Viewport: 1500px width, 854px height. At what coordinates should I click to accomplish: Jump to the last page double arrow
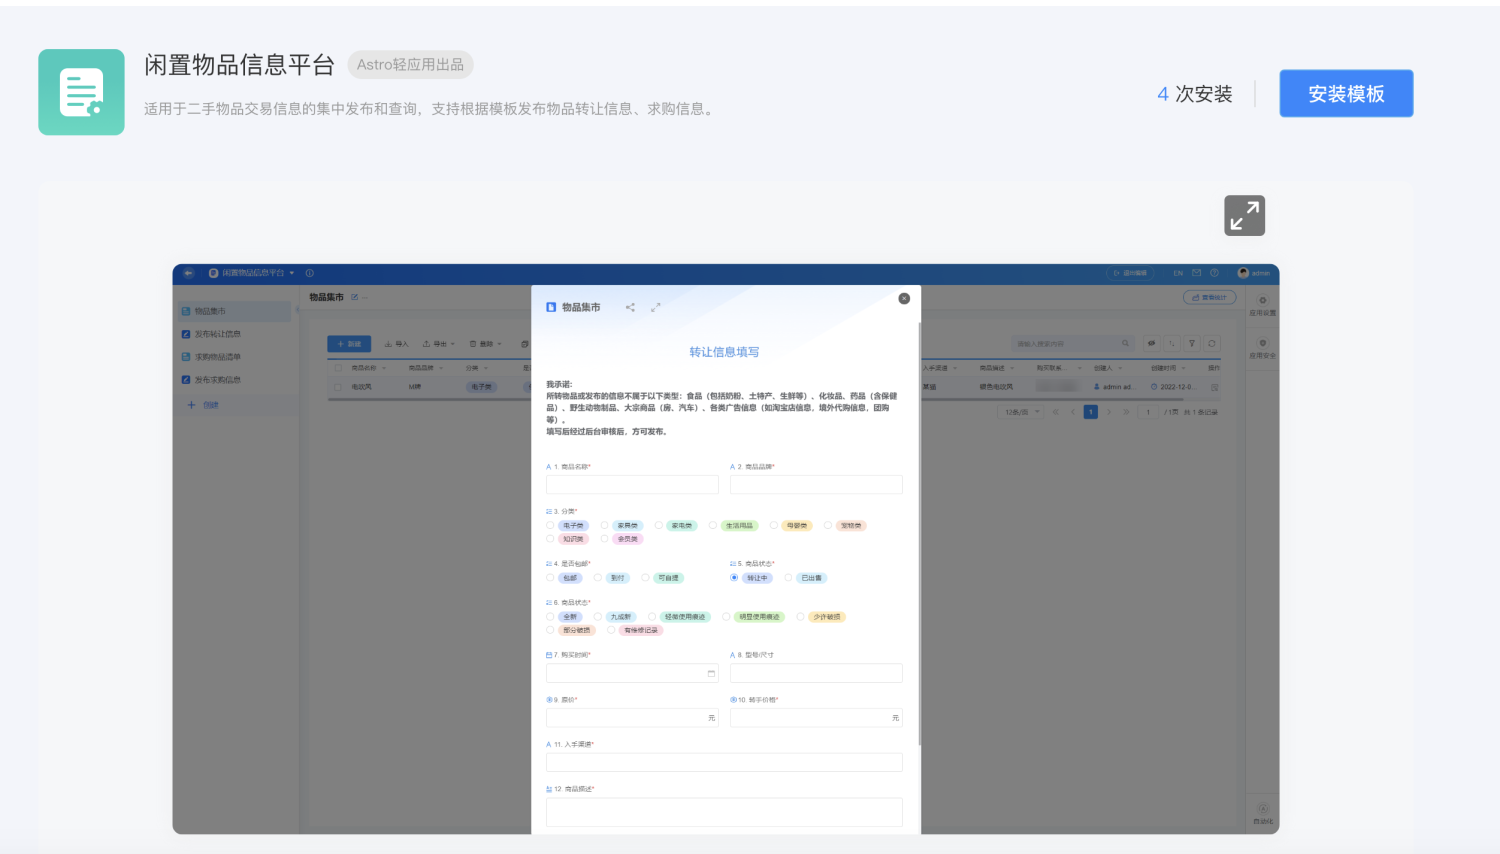click(1126, 412)
